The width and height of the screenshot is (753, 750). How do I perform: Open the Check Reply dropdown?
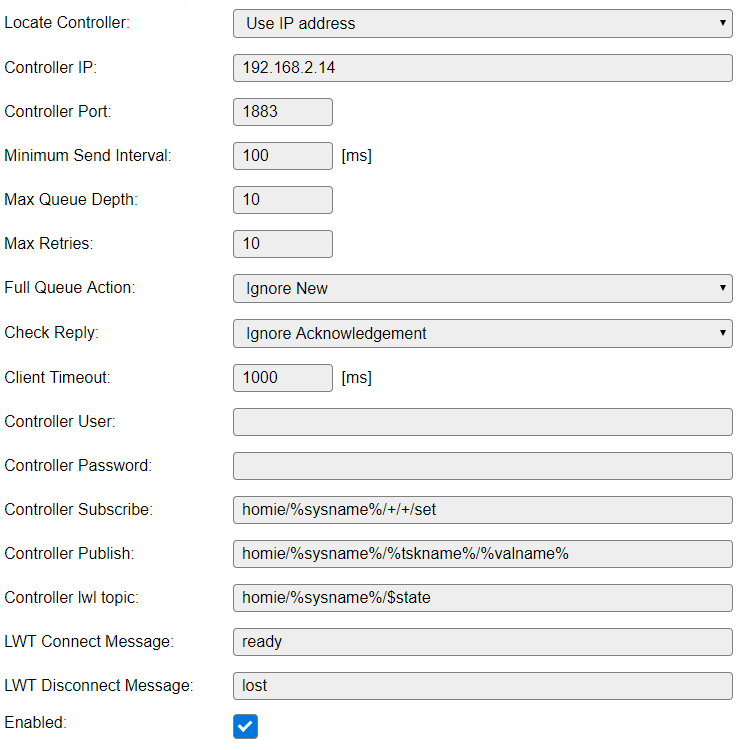[483, 333]
